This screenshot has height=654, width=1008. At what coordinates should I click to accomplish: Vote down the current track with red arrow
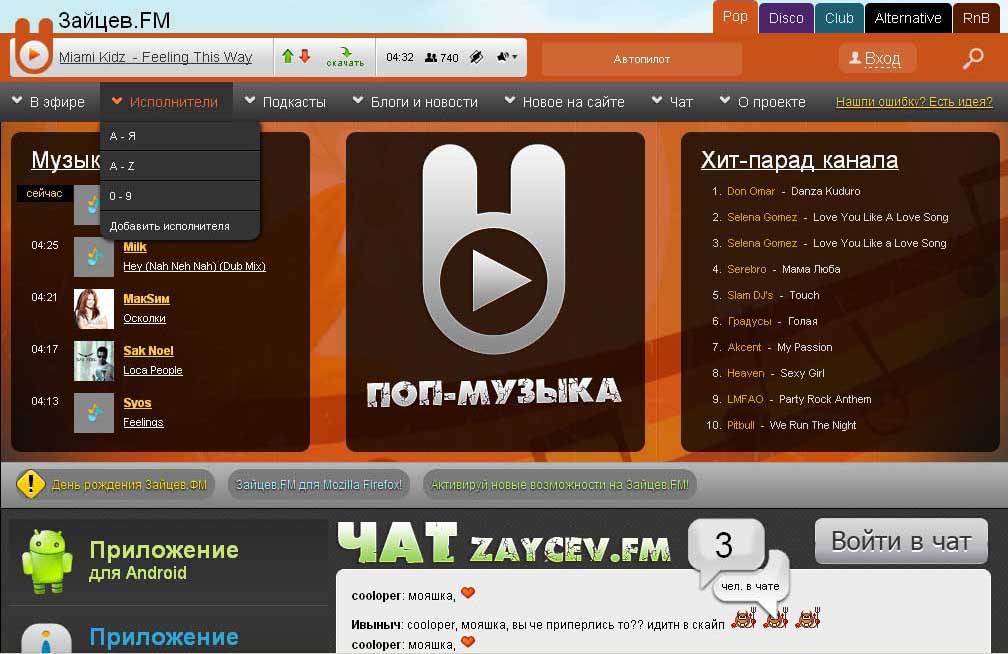pyautogui.click(x=305, y=56)
